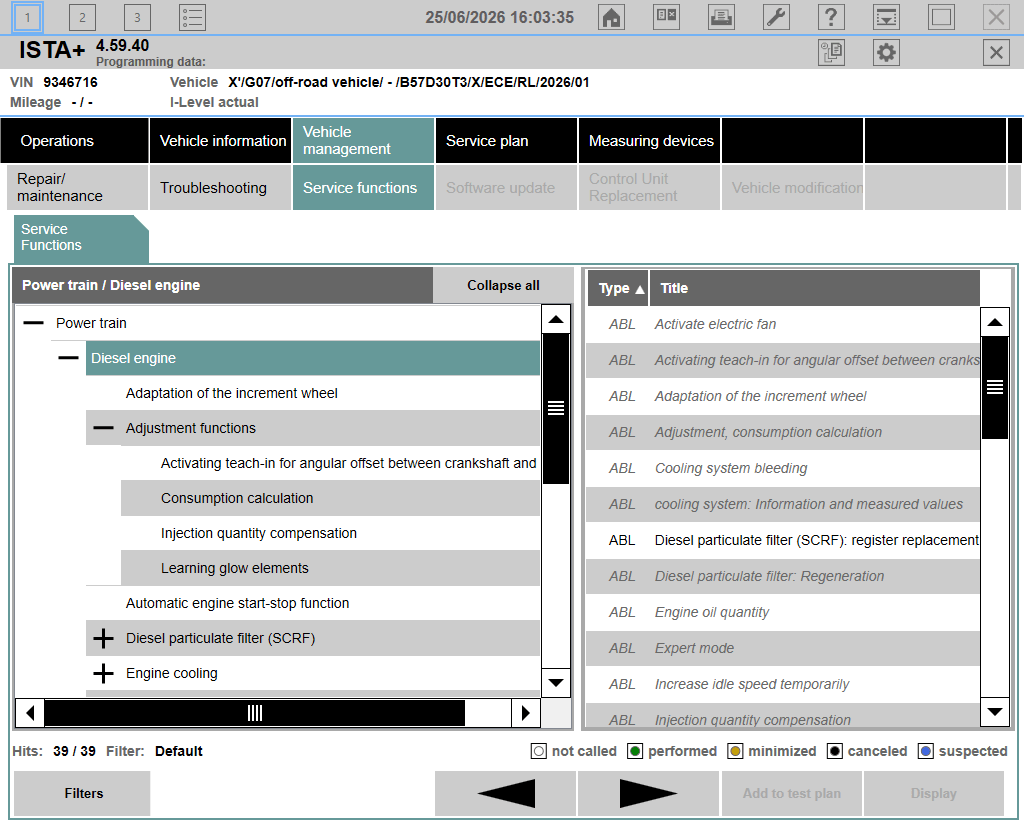
Task: Go forward with the right arrow button
Action: [x=648, y=793]
